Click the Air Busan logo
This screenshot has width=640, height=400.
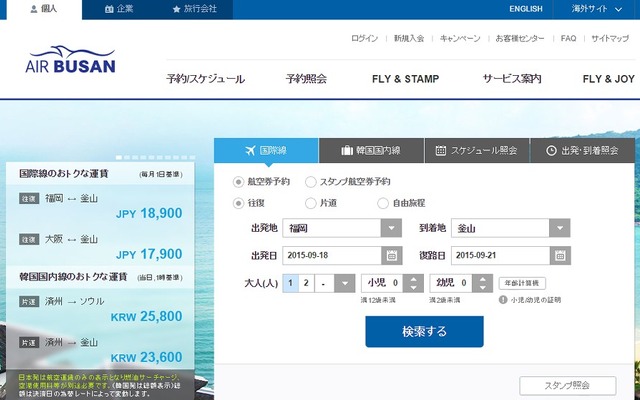tap(70, 60)
